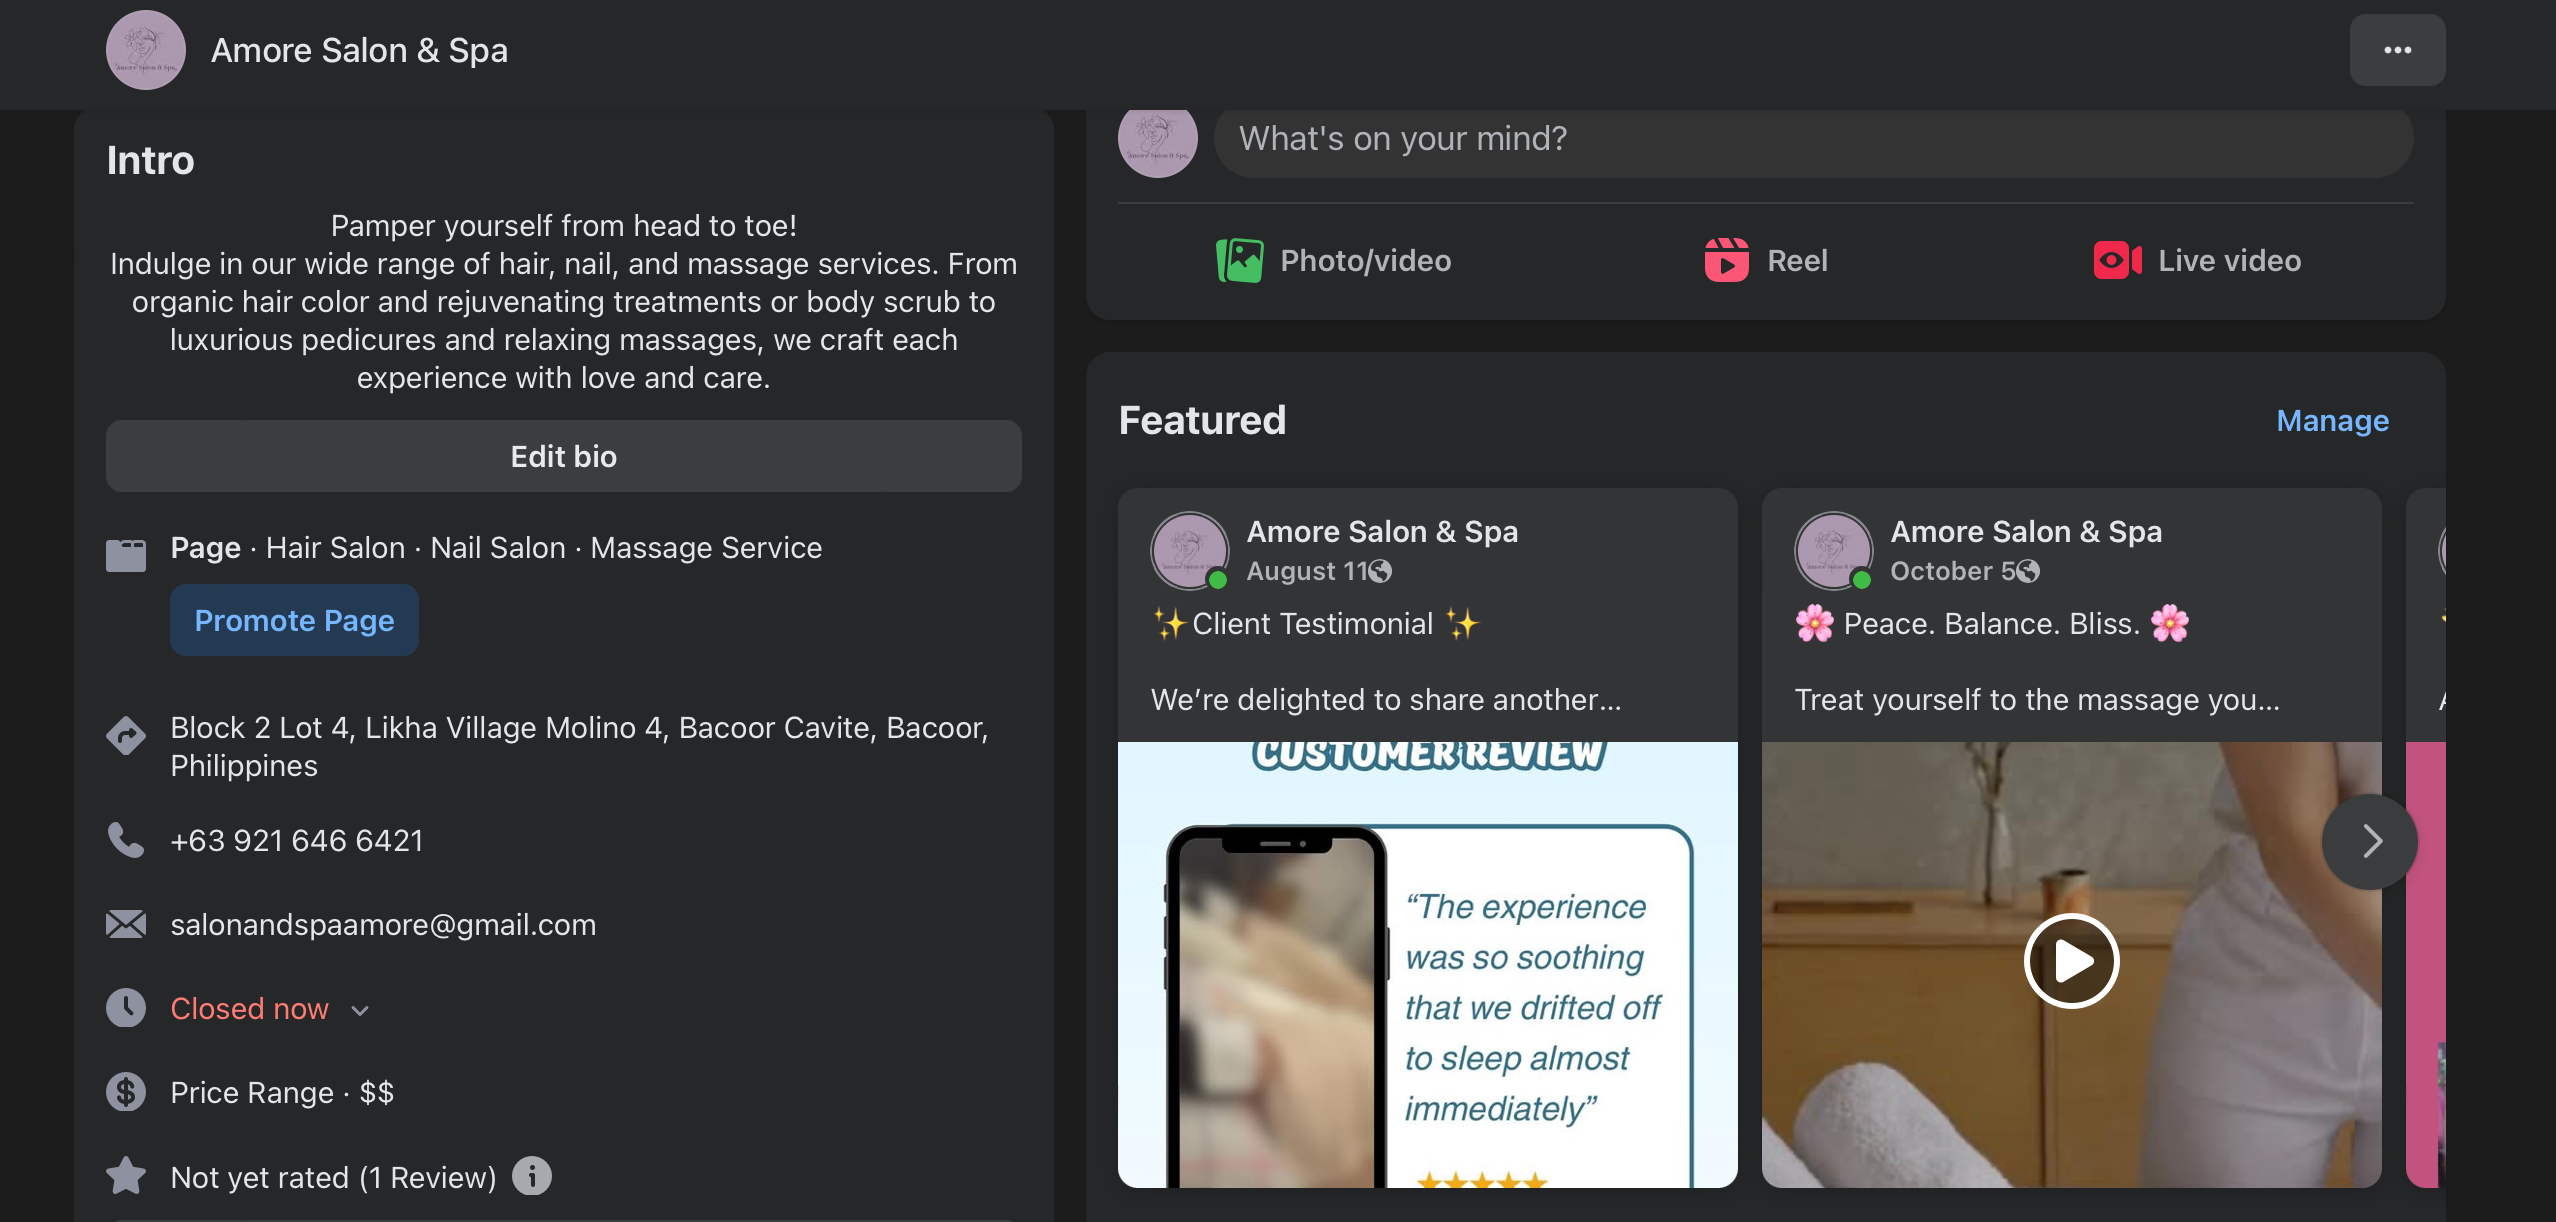
Task: Click the email envelope icon
Action: 126,924
